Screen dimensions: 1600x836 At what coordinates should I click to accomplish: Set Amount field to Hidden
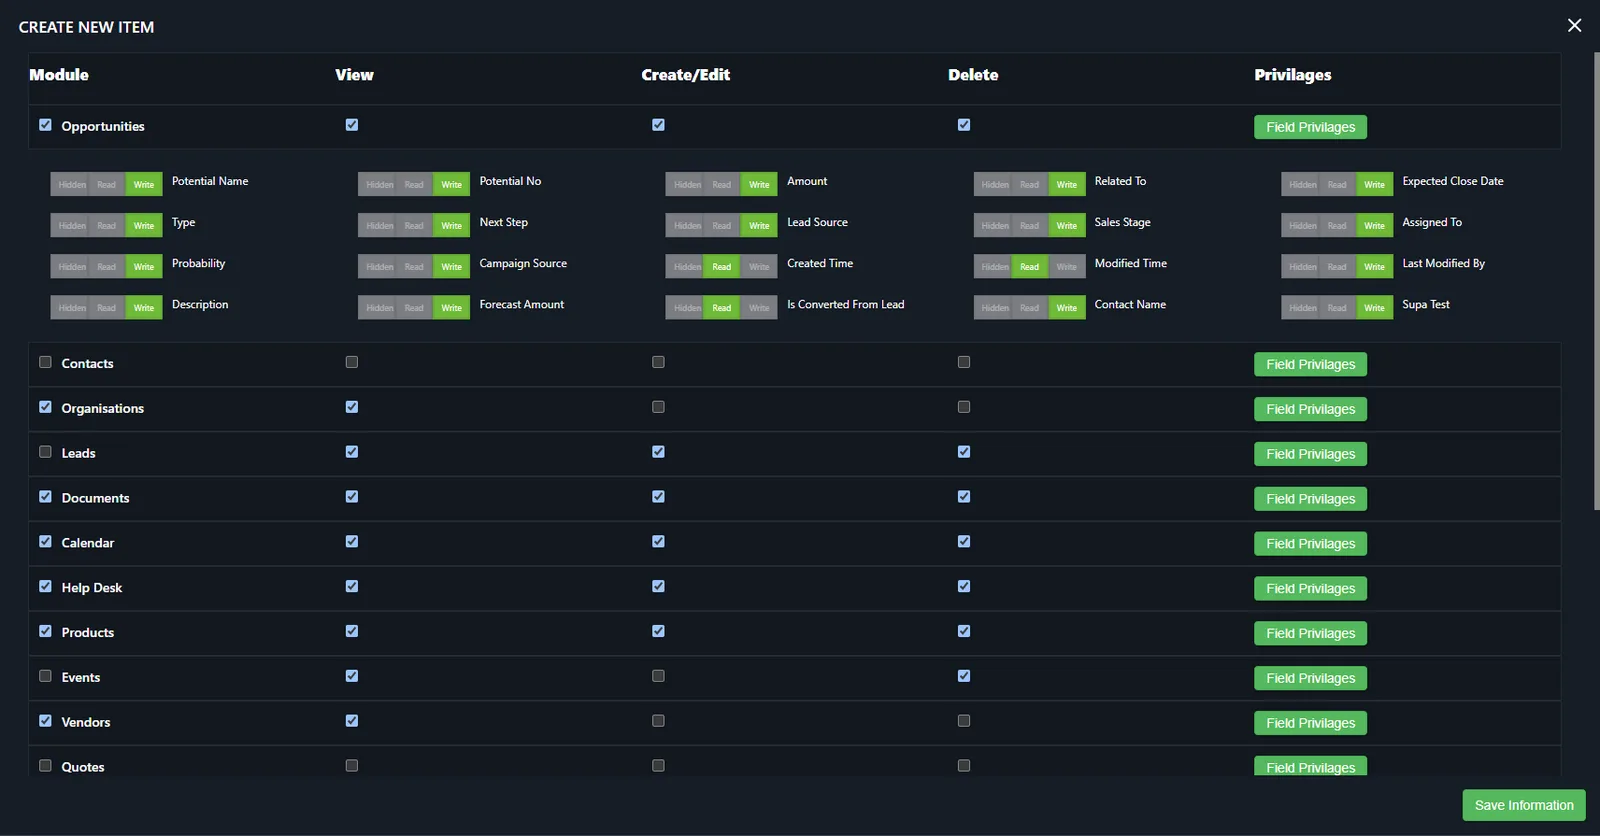[x=687, y=185]
